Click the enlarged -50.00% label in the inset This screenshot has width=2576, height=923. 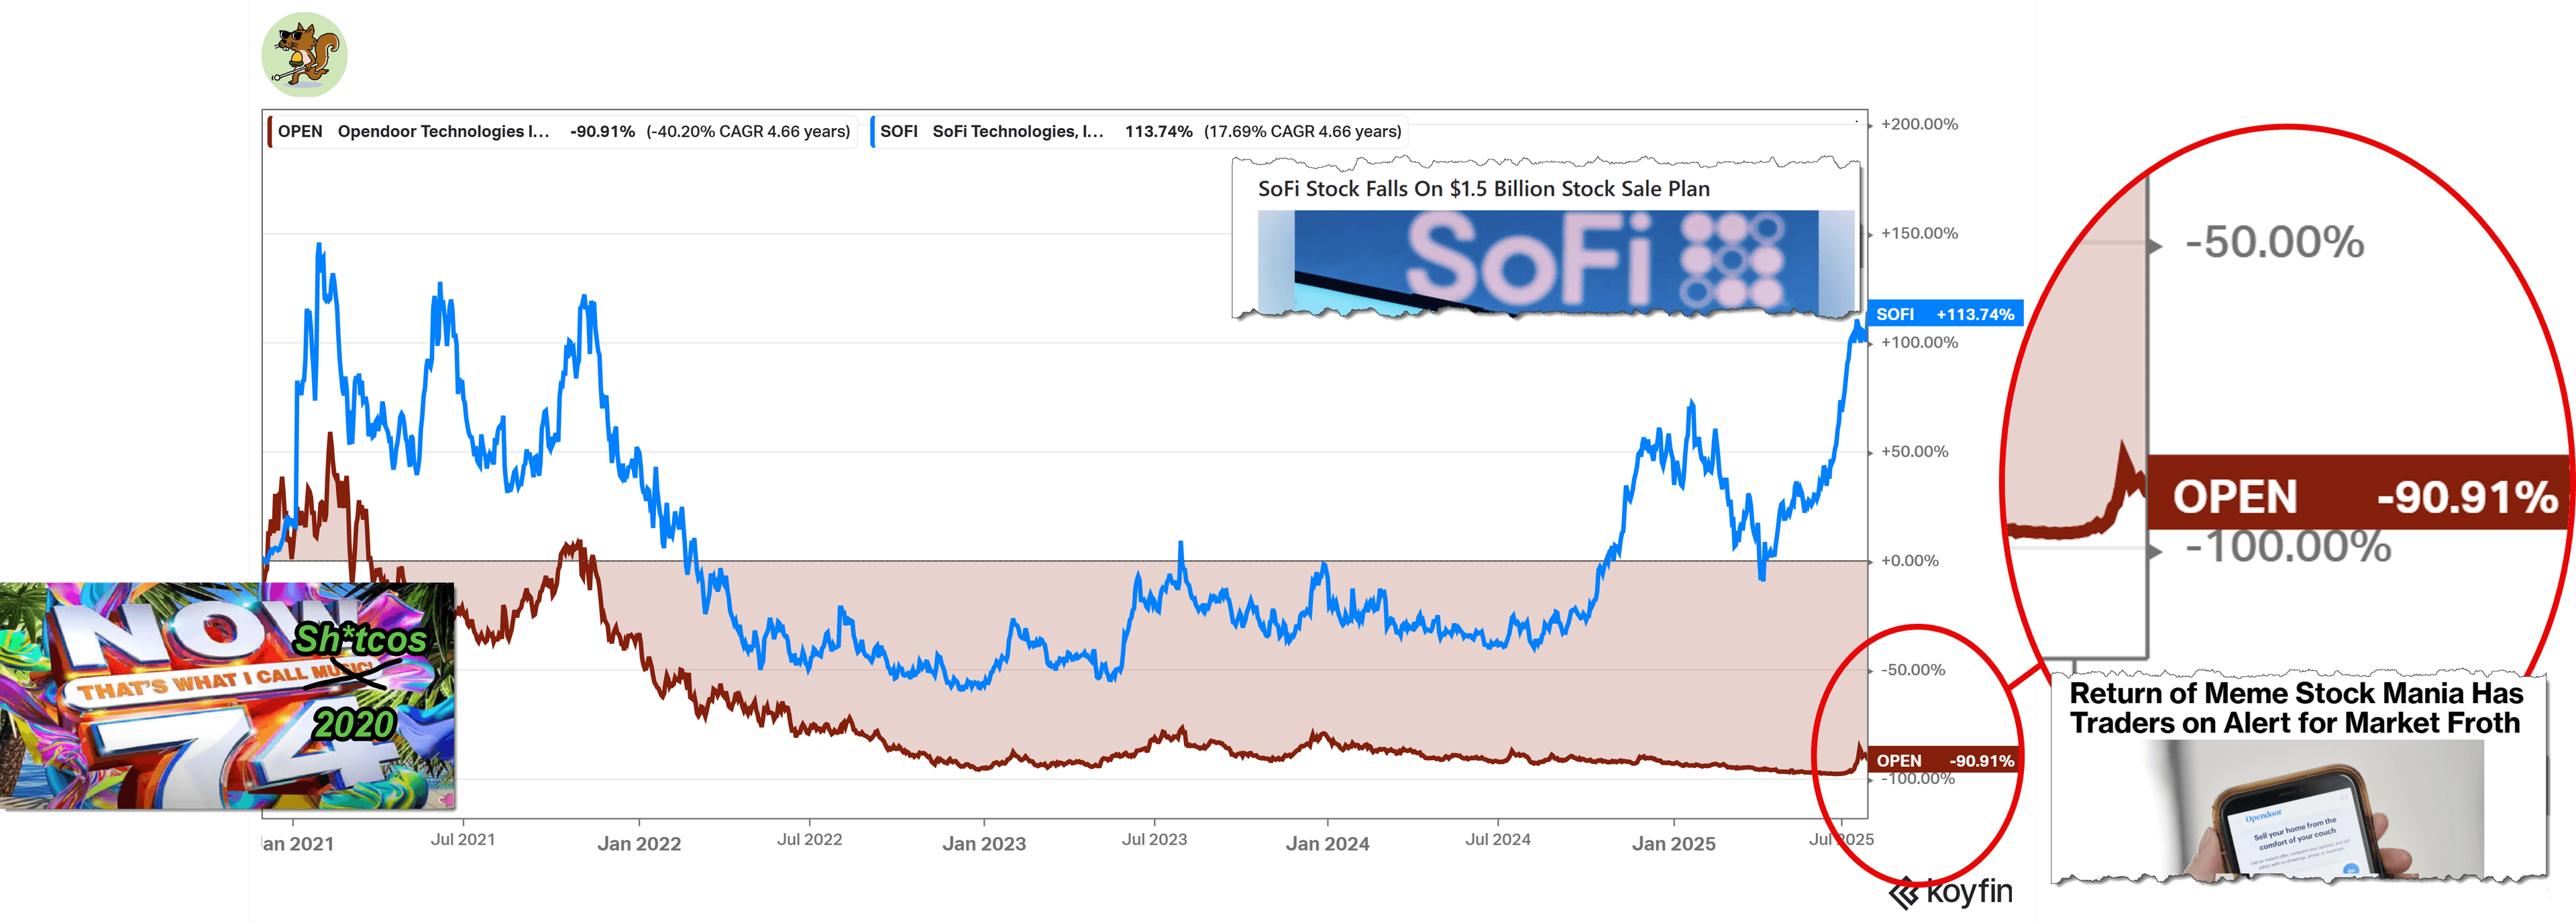(2275, 243)
